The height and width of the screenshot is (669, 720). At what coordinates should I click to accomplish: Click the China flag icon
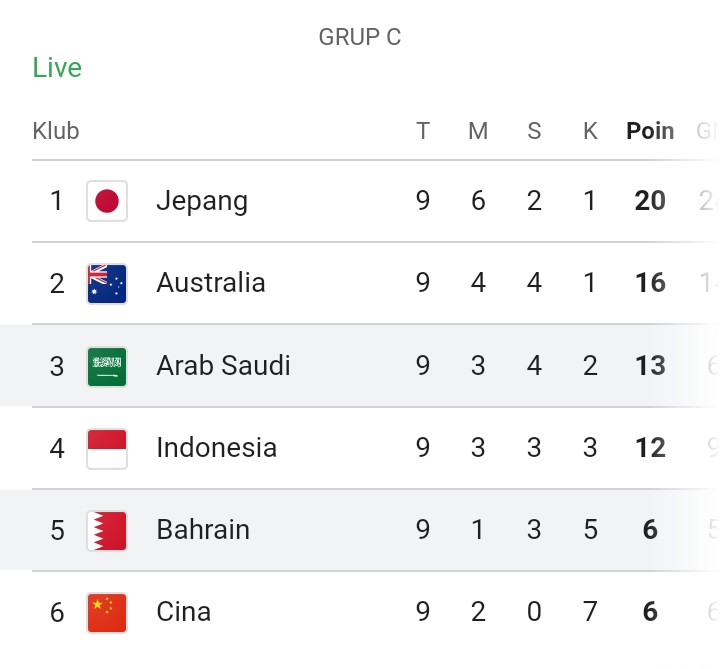click(x=107, y=613)
